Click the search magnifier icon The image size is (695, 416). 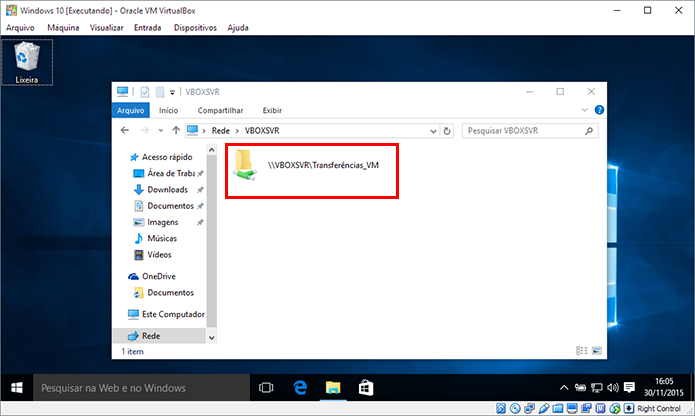pos(589,131)
